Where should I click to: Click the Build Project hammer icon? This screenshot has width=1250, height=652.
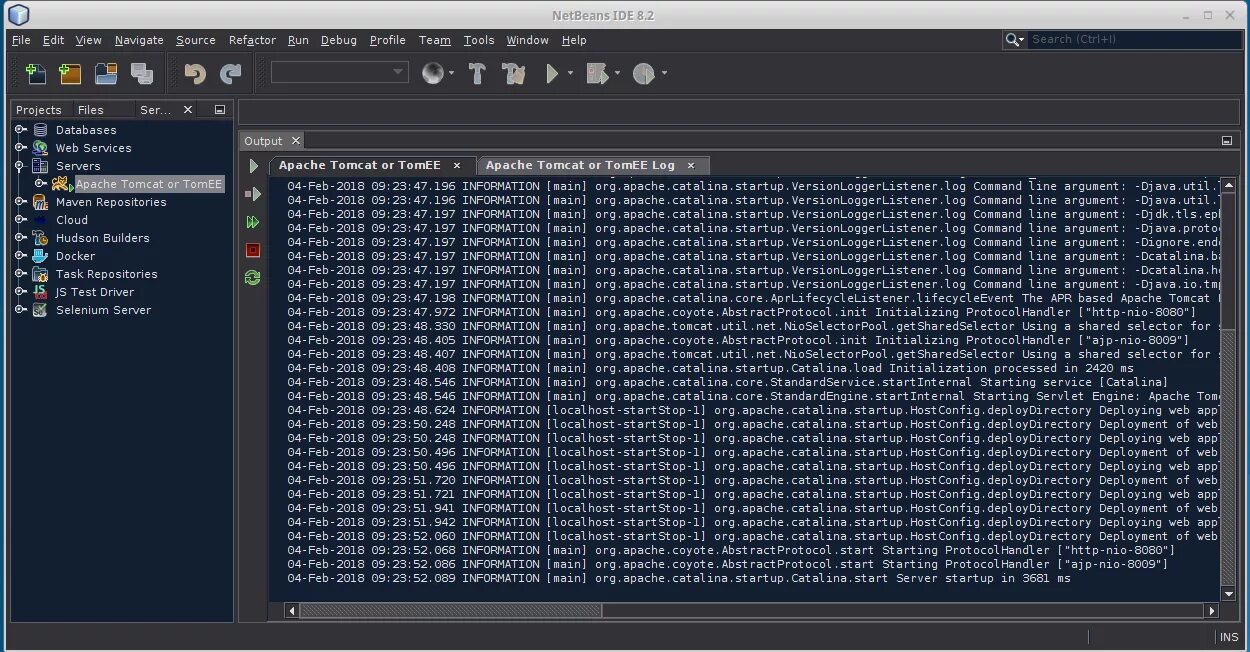tap(477, 73)
